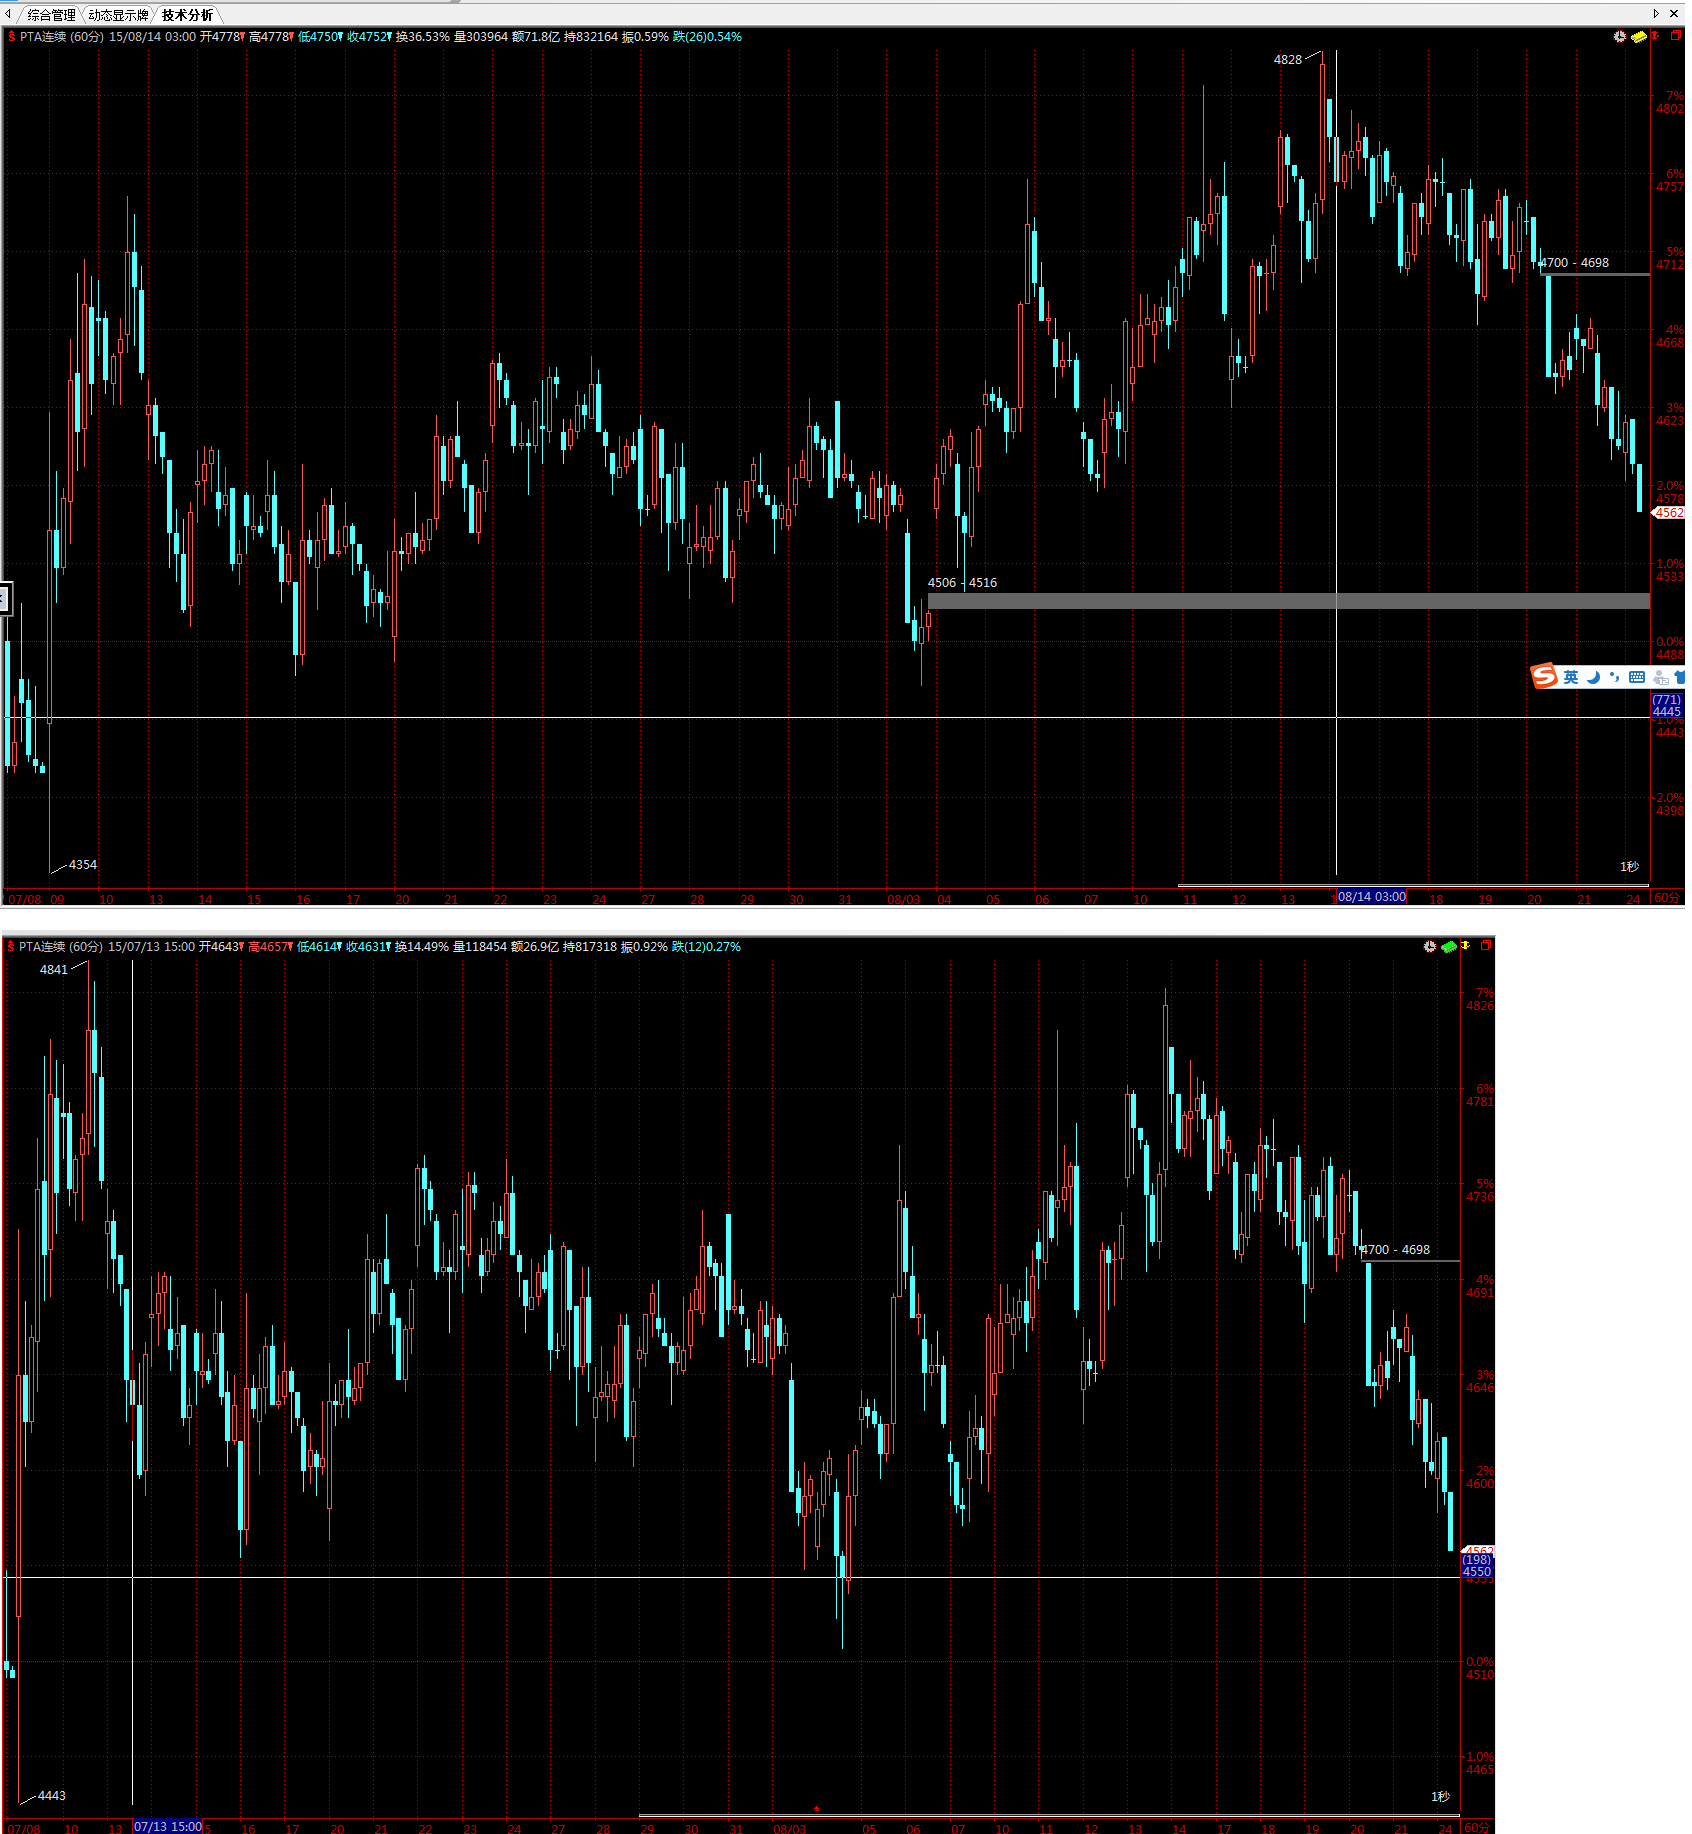This screenshot has height=1834, width=1692.
Task: Click the Sogou input method S logo
Action: pyautogui.click(x=1545, y=677)
